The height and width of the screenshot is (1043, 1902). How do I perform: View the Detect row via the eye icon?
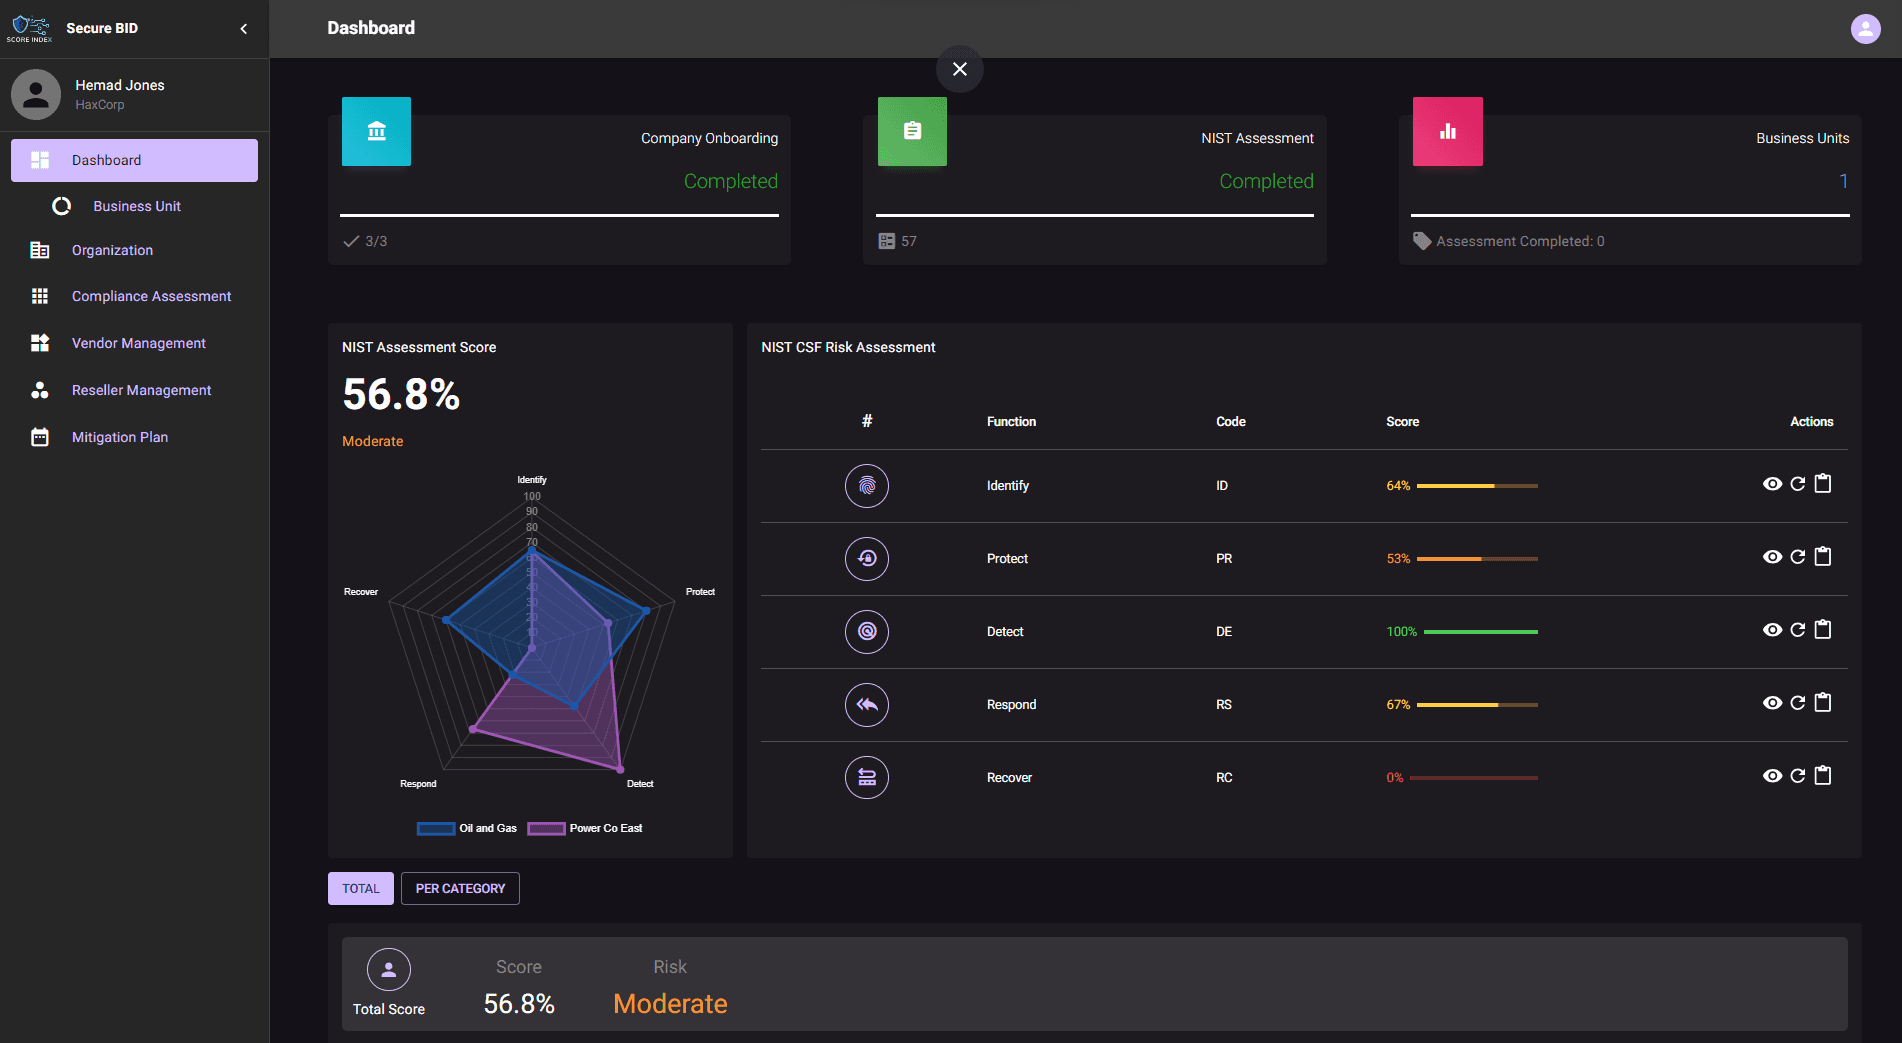(1772, 630)
